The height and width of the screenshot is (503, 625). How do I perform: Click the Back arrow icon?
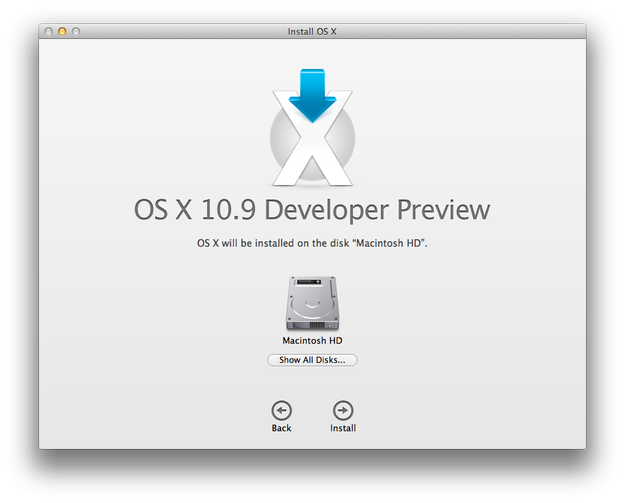pos(281,410)
